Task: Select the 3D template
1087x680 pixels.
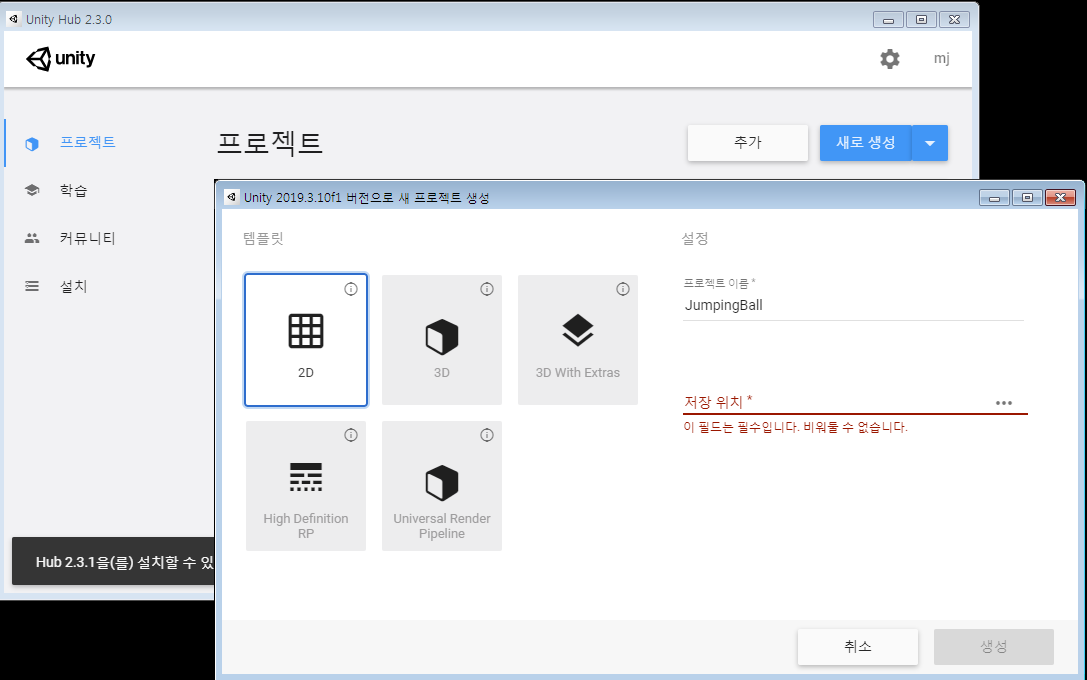Action: point(442,340)
